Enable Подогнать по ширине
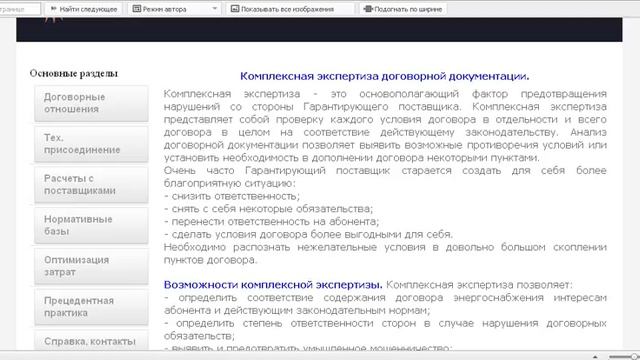Screen dimensions: 640x360 (403, 9)
